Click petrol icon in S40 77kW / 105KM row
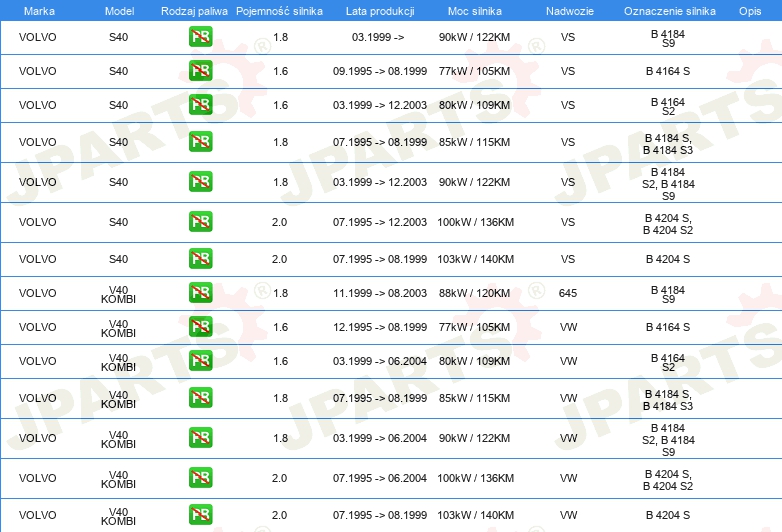Image resolution: width=782 pixels, height=532 pixels. click(200, 71)
